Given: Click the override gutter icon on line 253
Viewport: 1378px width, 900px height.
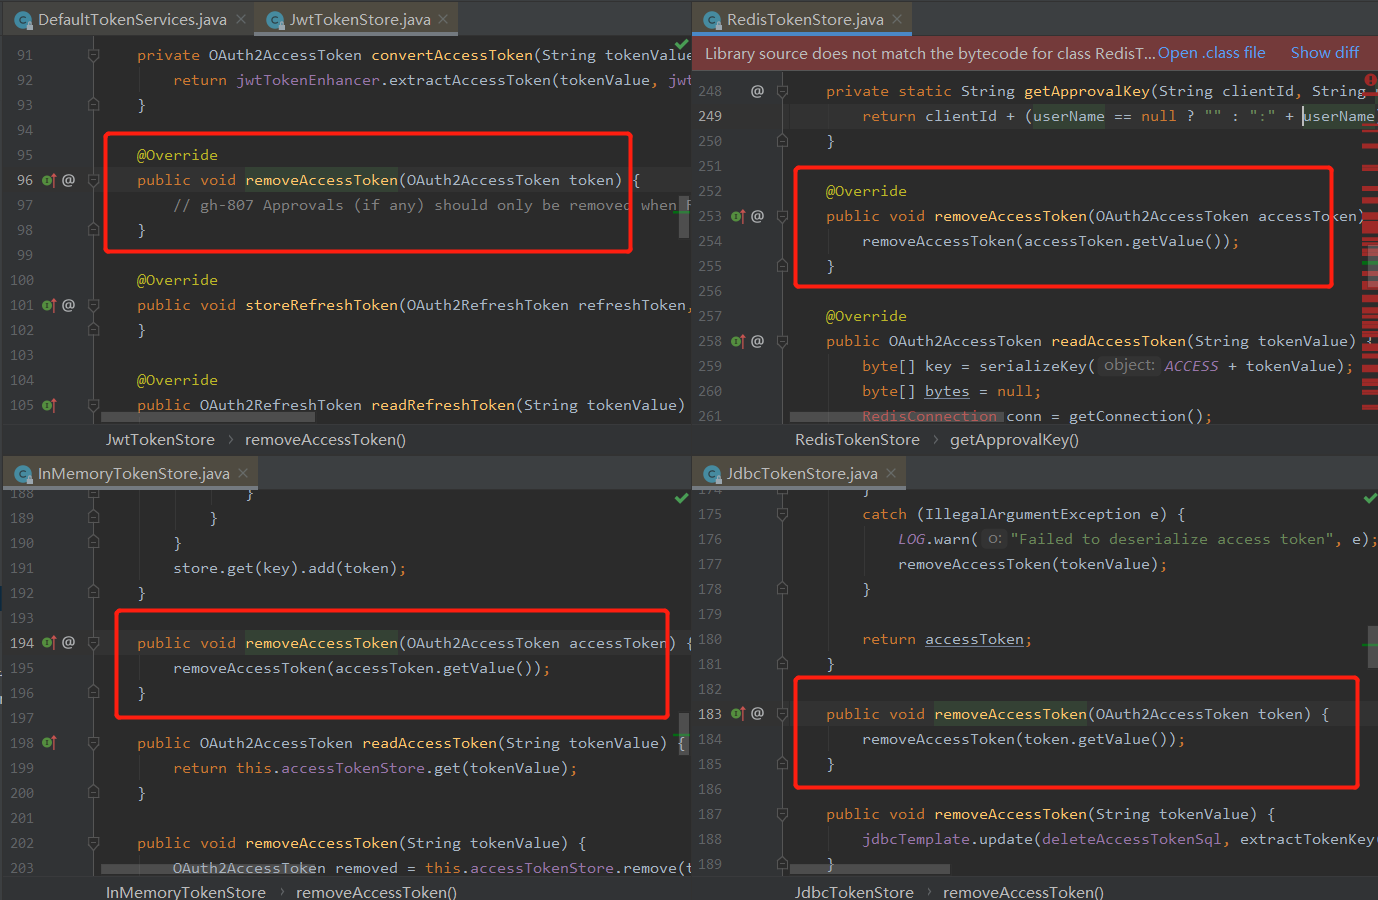Looking at the screenshot, I should 737,217.
